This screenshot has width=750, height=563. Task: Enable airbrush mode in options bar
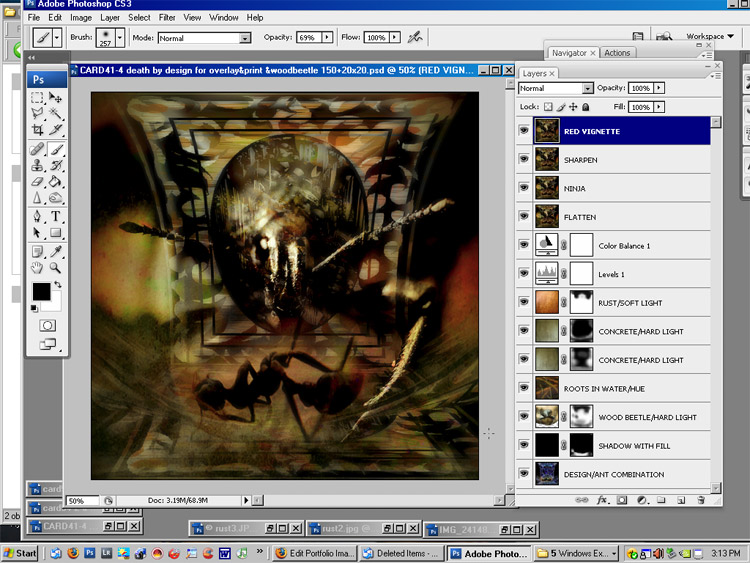(x=414, y=38)
